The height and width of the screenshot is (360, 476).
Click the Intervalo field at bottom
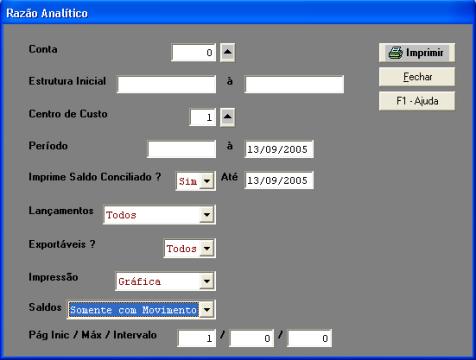click(x=310, y=338)
